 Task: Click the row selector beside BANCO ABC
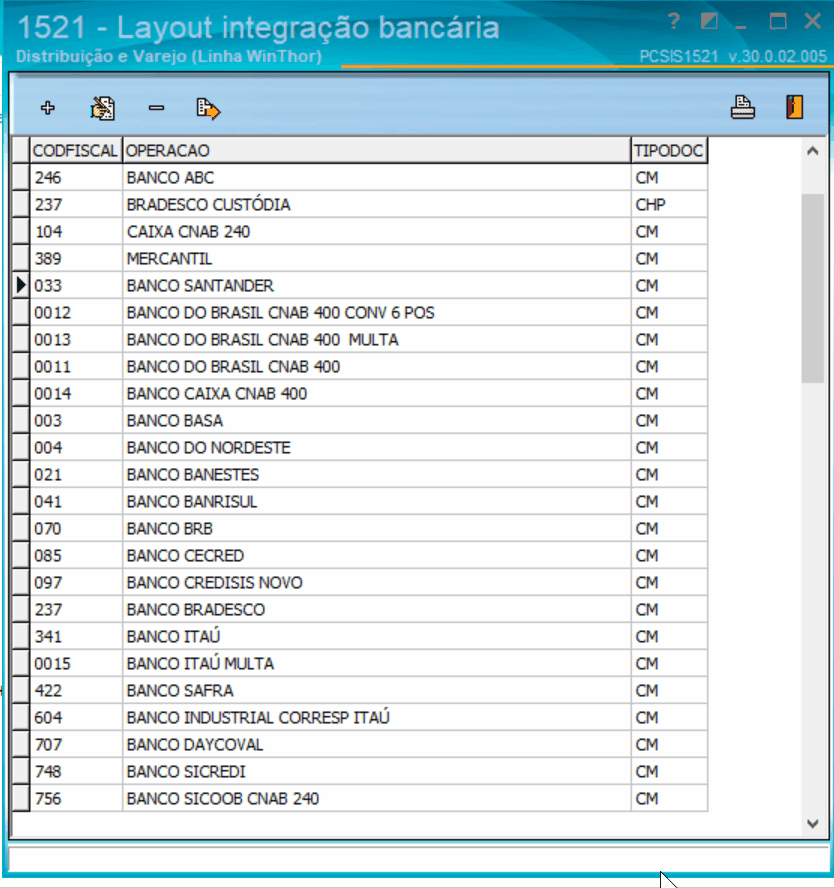(21, 178)
